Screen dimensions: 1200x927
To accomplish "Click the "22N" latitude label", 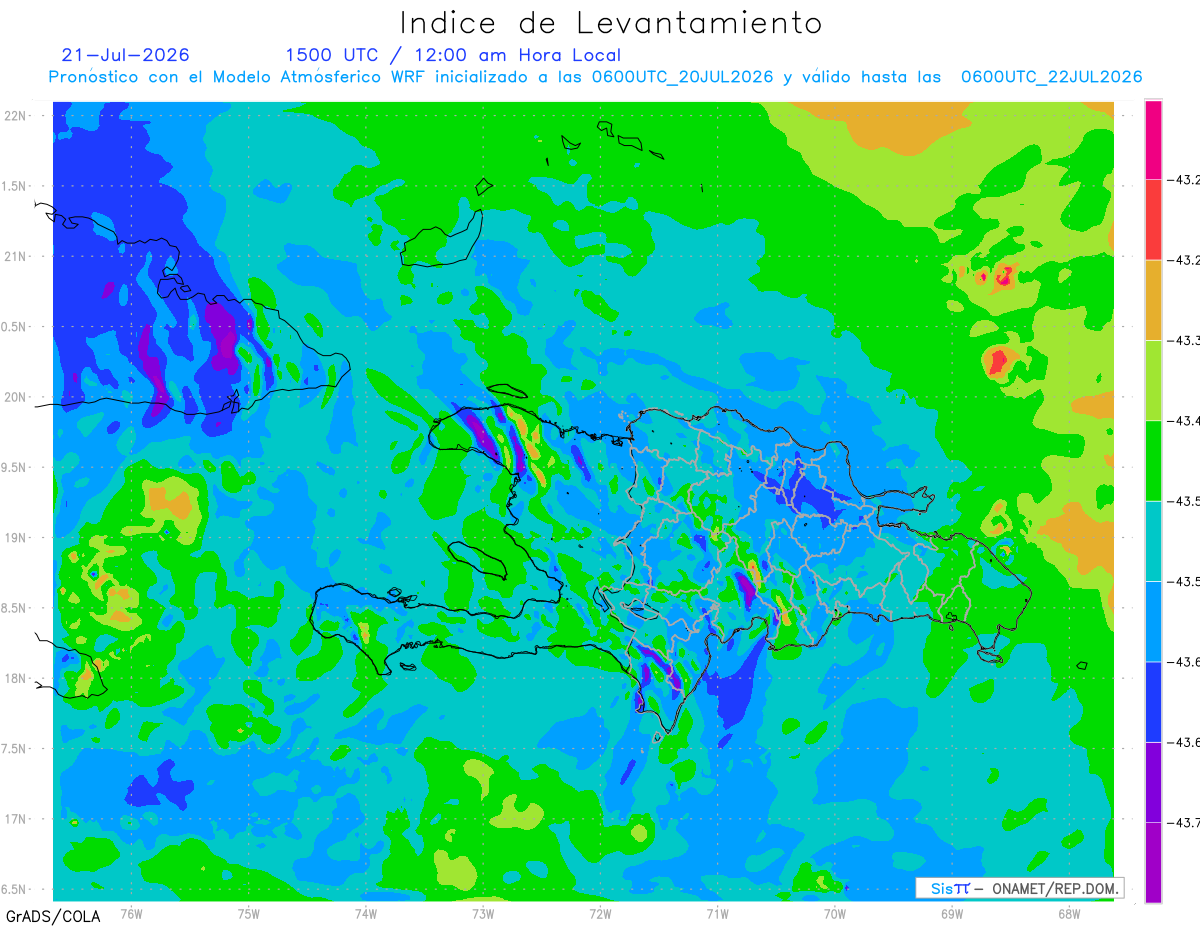I will pos(15,115).
